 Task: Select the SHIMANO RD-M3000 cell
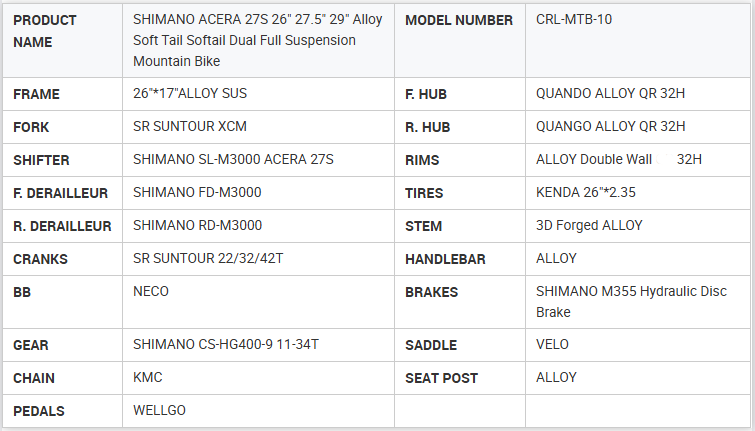[197, 226]
